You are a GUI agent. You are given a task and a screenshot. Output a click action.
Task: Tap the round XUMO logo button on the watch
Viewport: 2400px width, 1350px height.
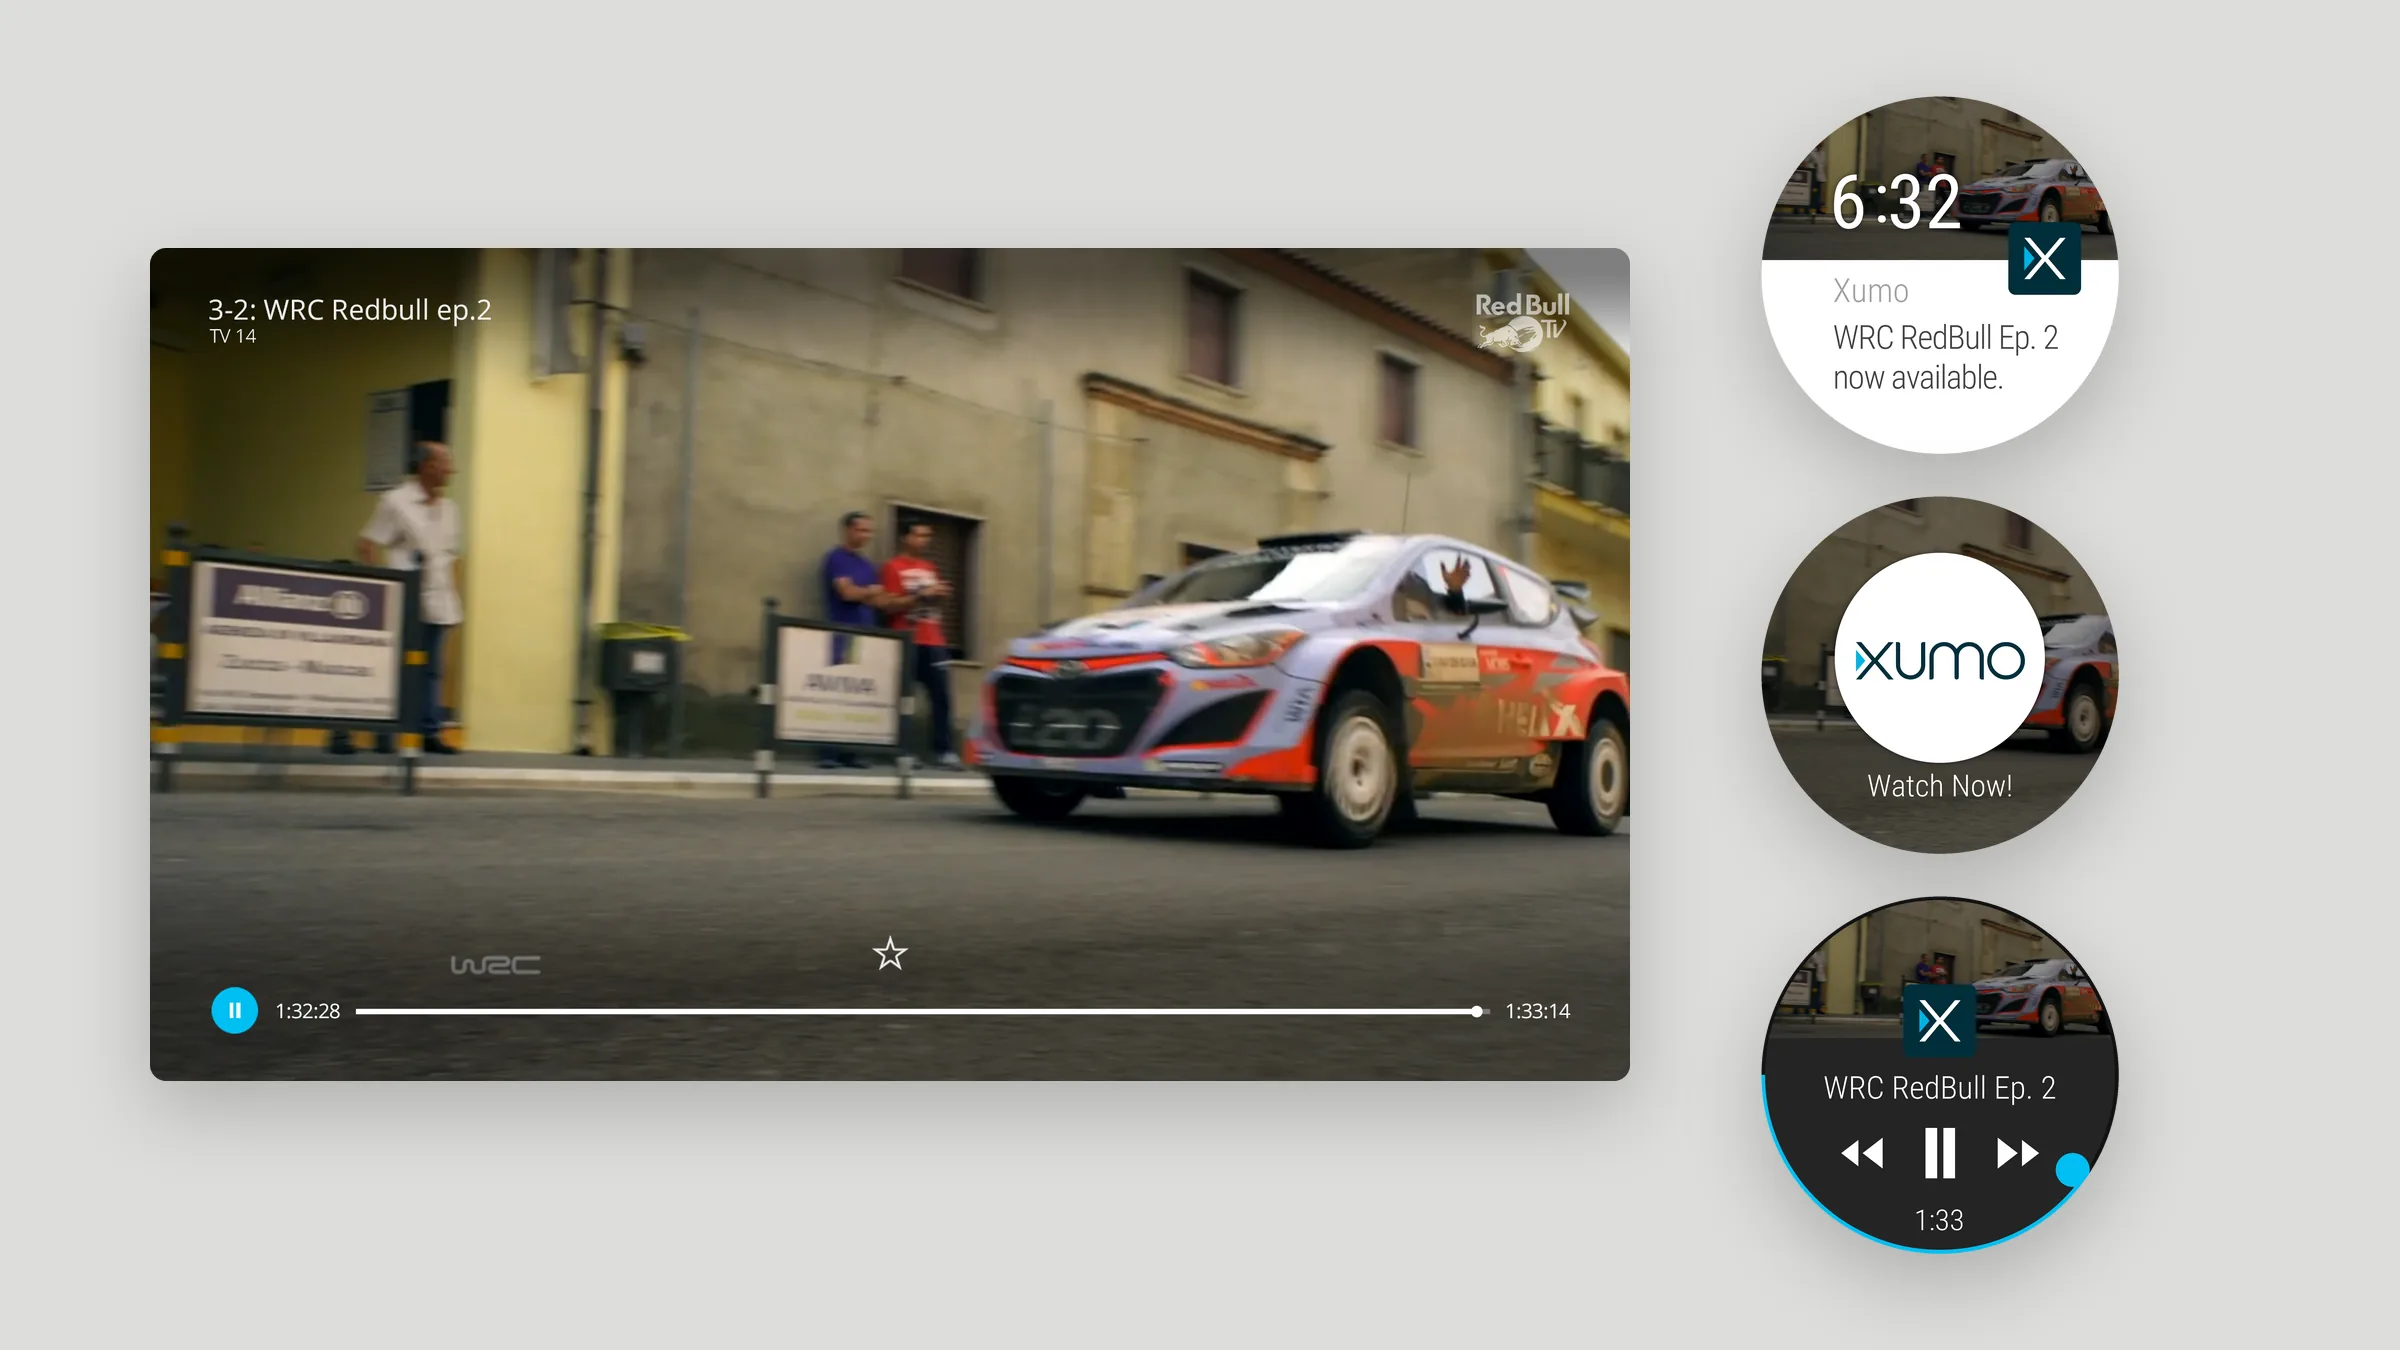click(x=1940, y=658)
